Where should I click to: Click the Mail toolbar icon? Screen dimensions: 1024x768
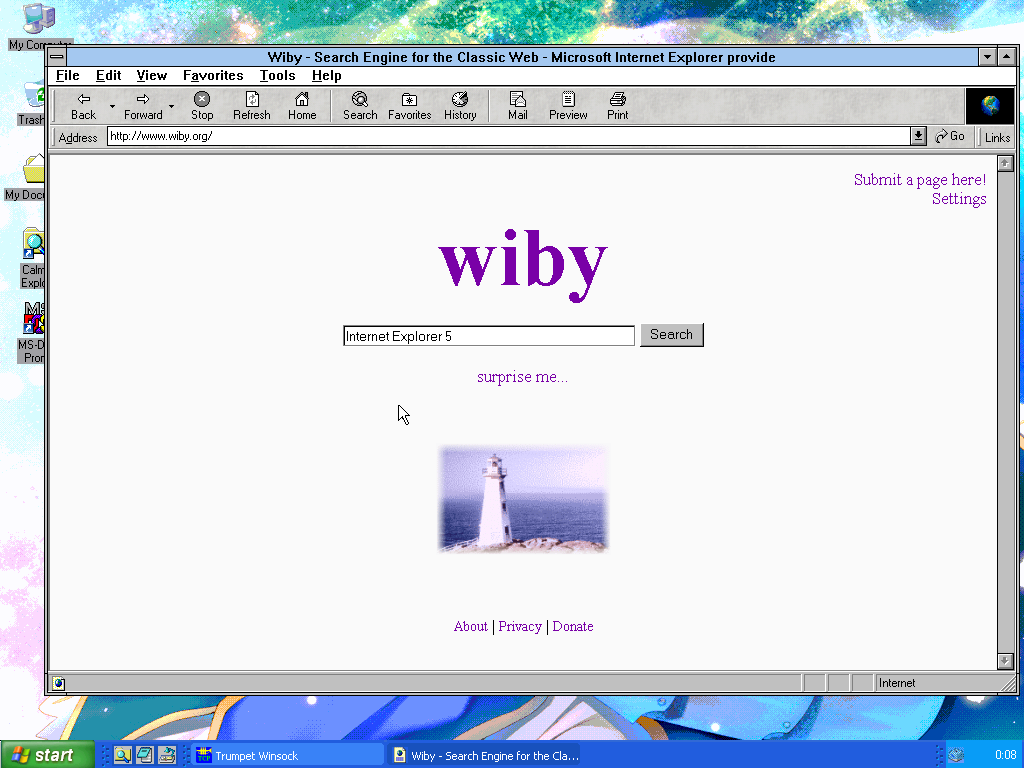[x=517, y=105]
